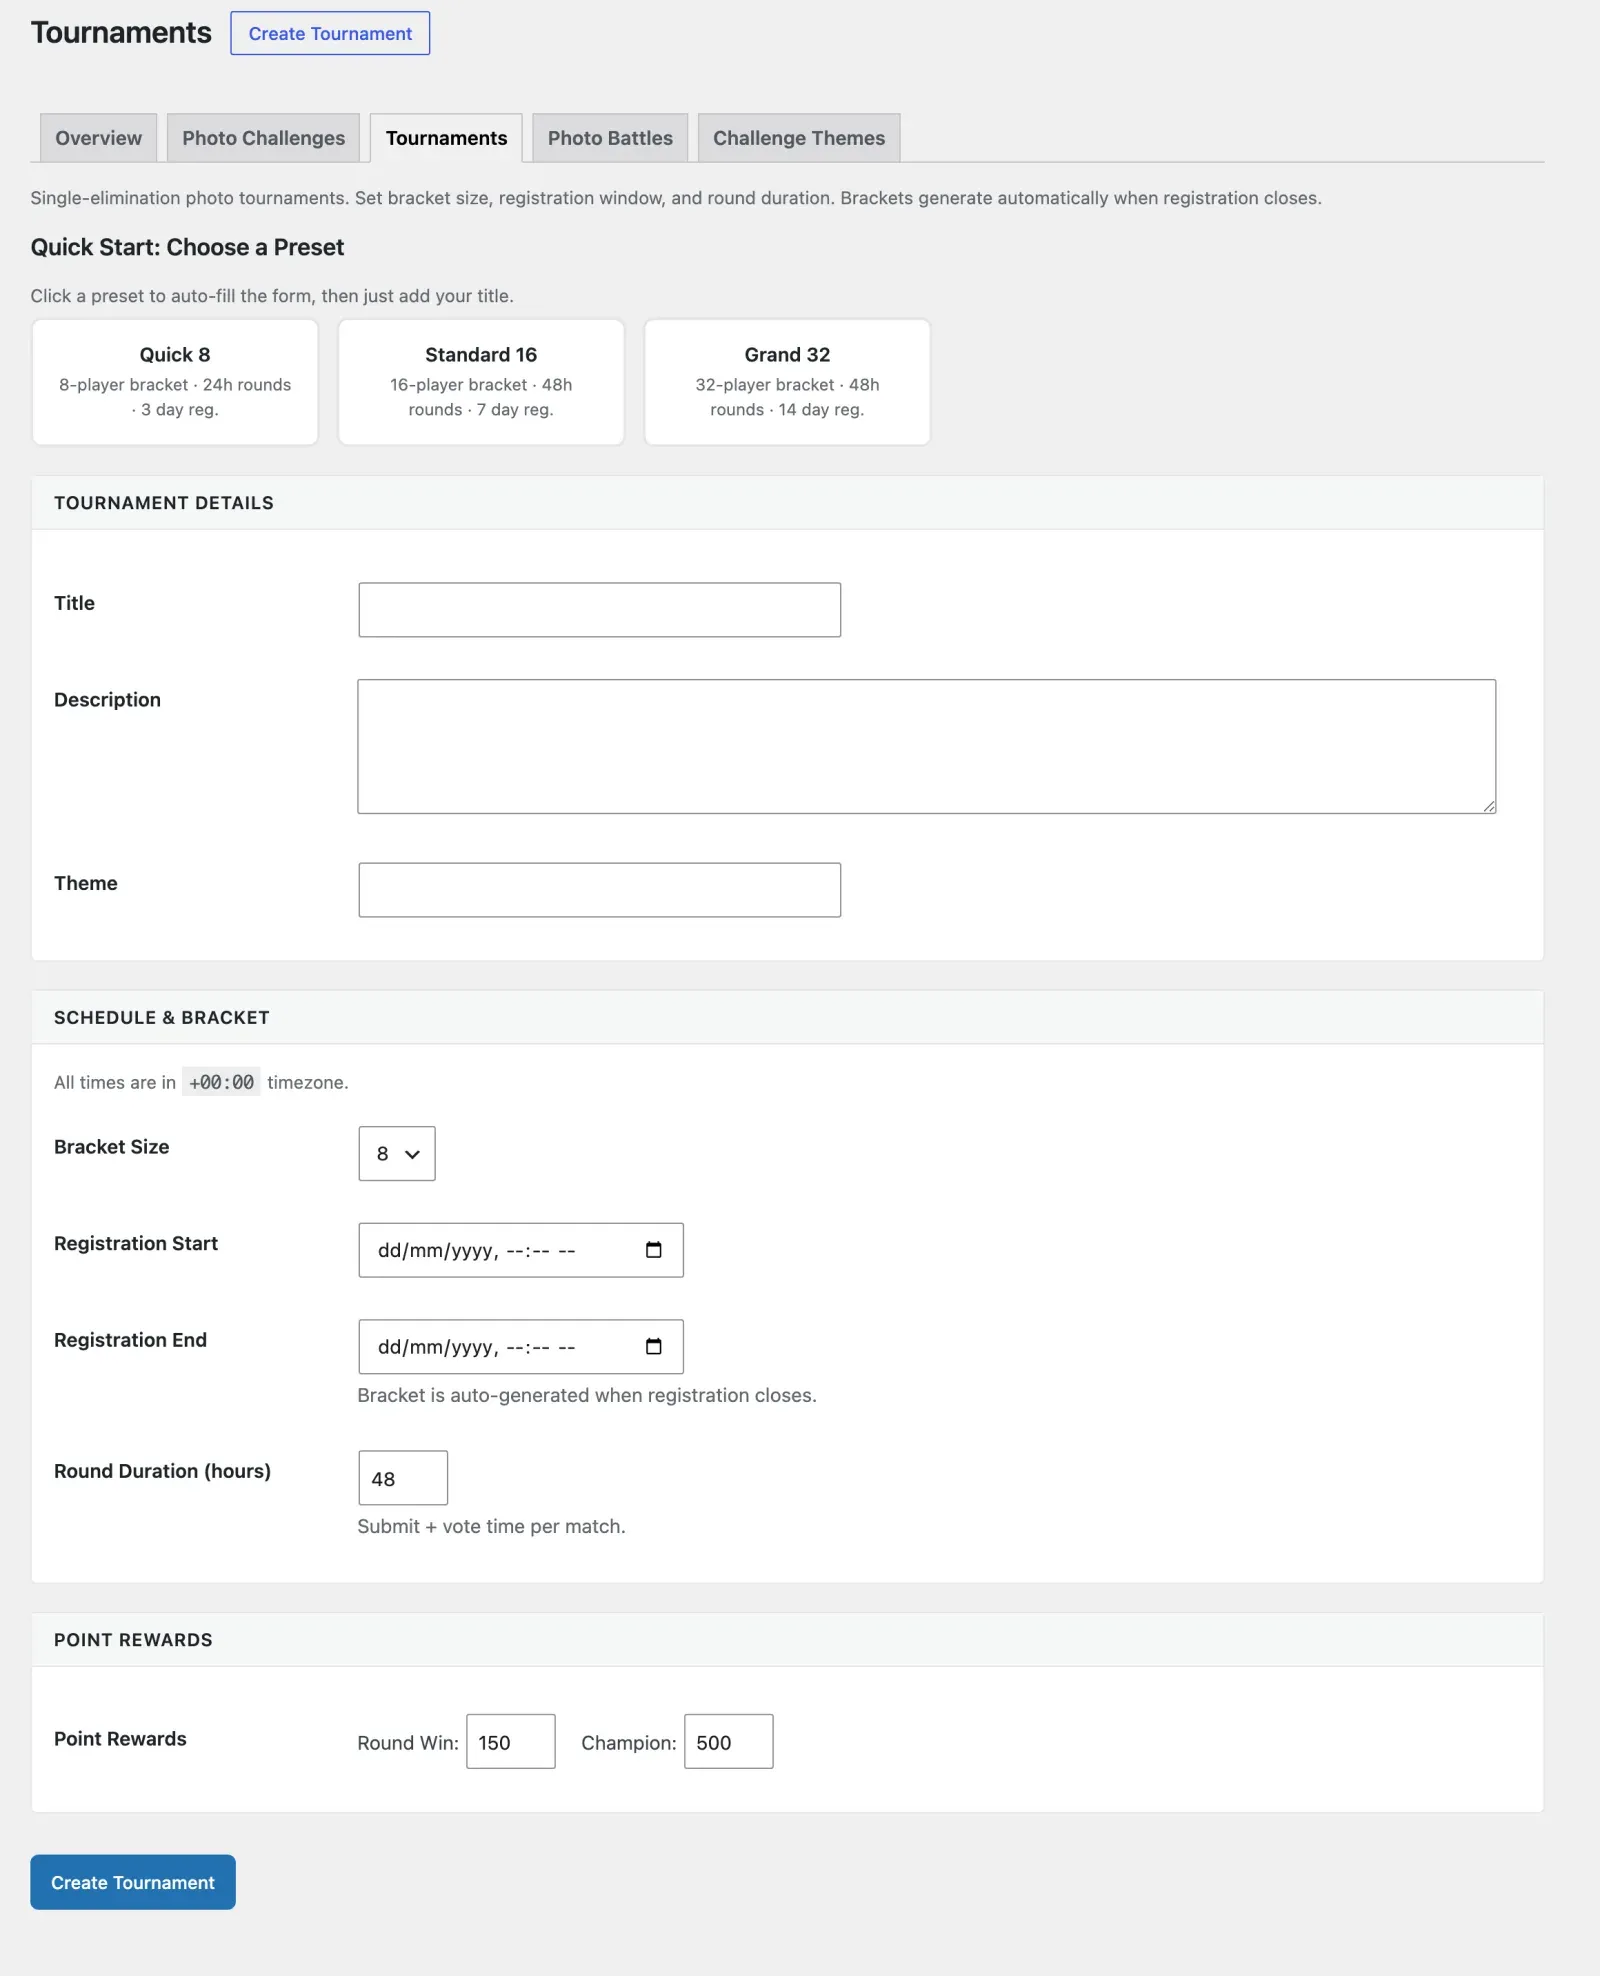The image size is (1600, 1976).
Task: Submit with the blue Create Tournament button
Action: [x=133, y=1883]
